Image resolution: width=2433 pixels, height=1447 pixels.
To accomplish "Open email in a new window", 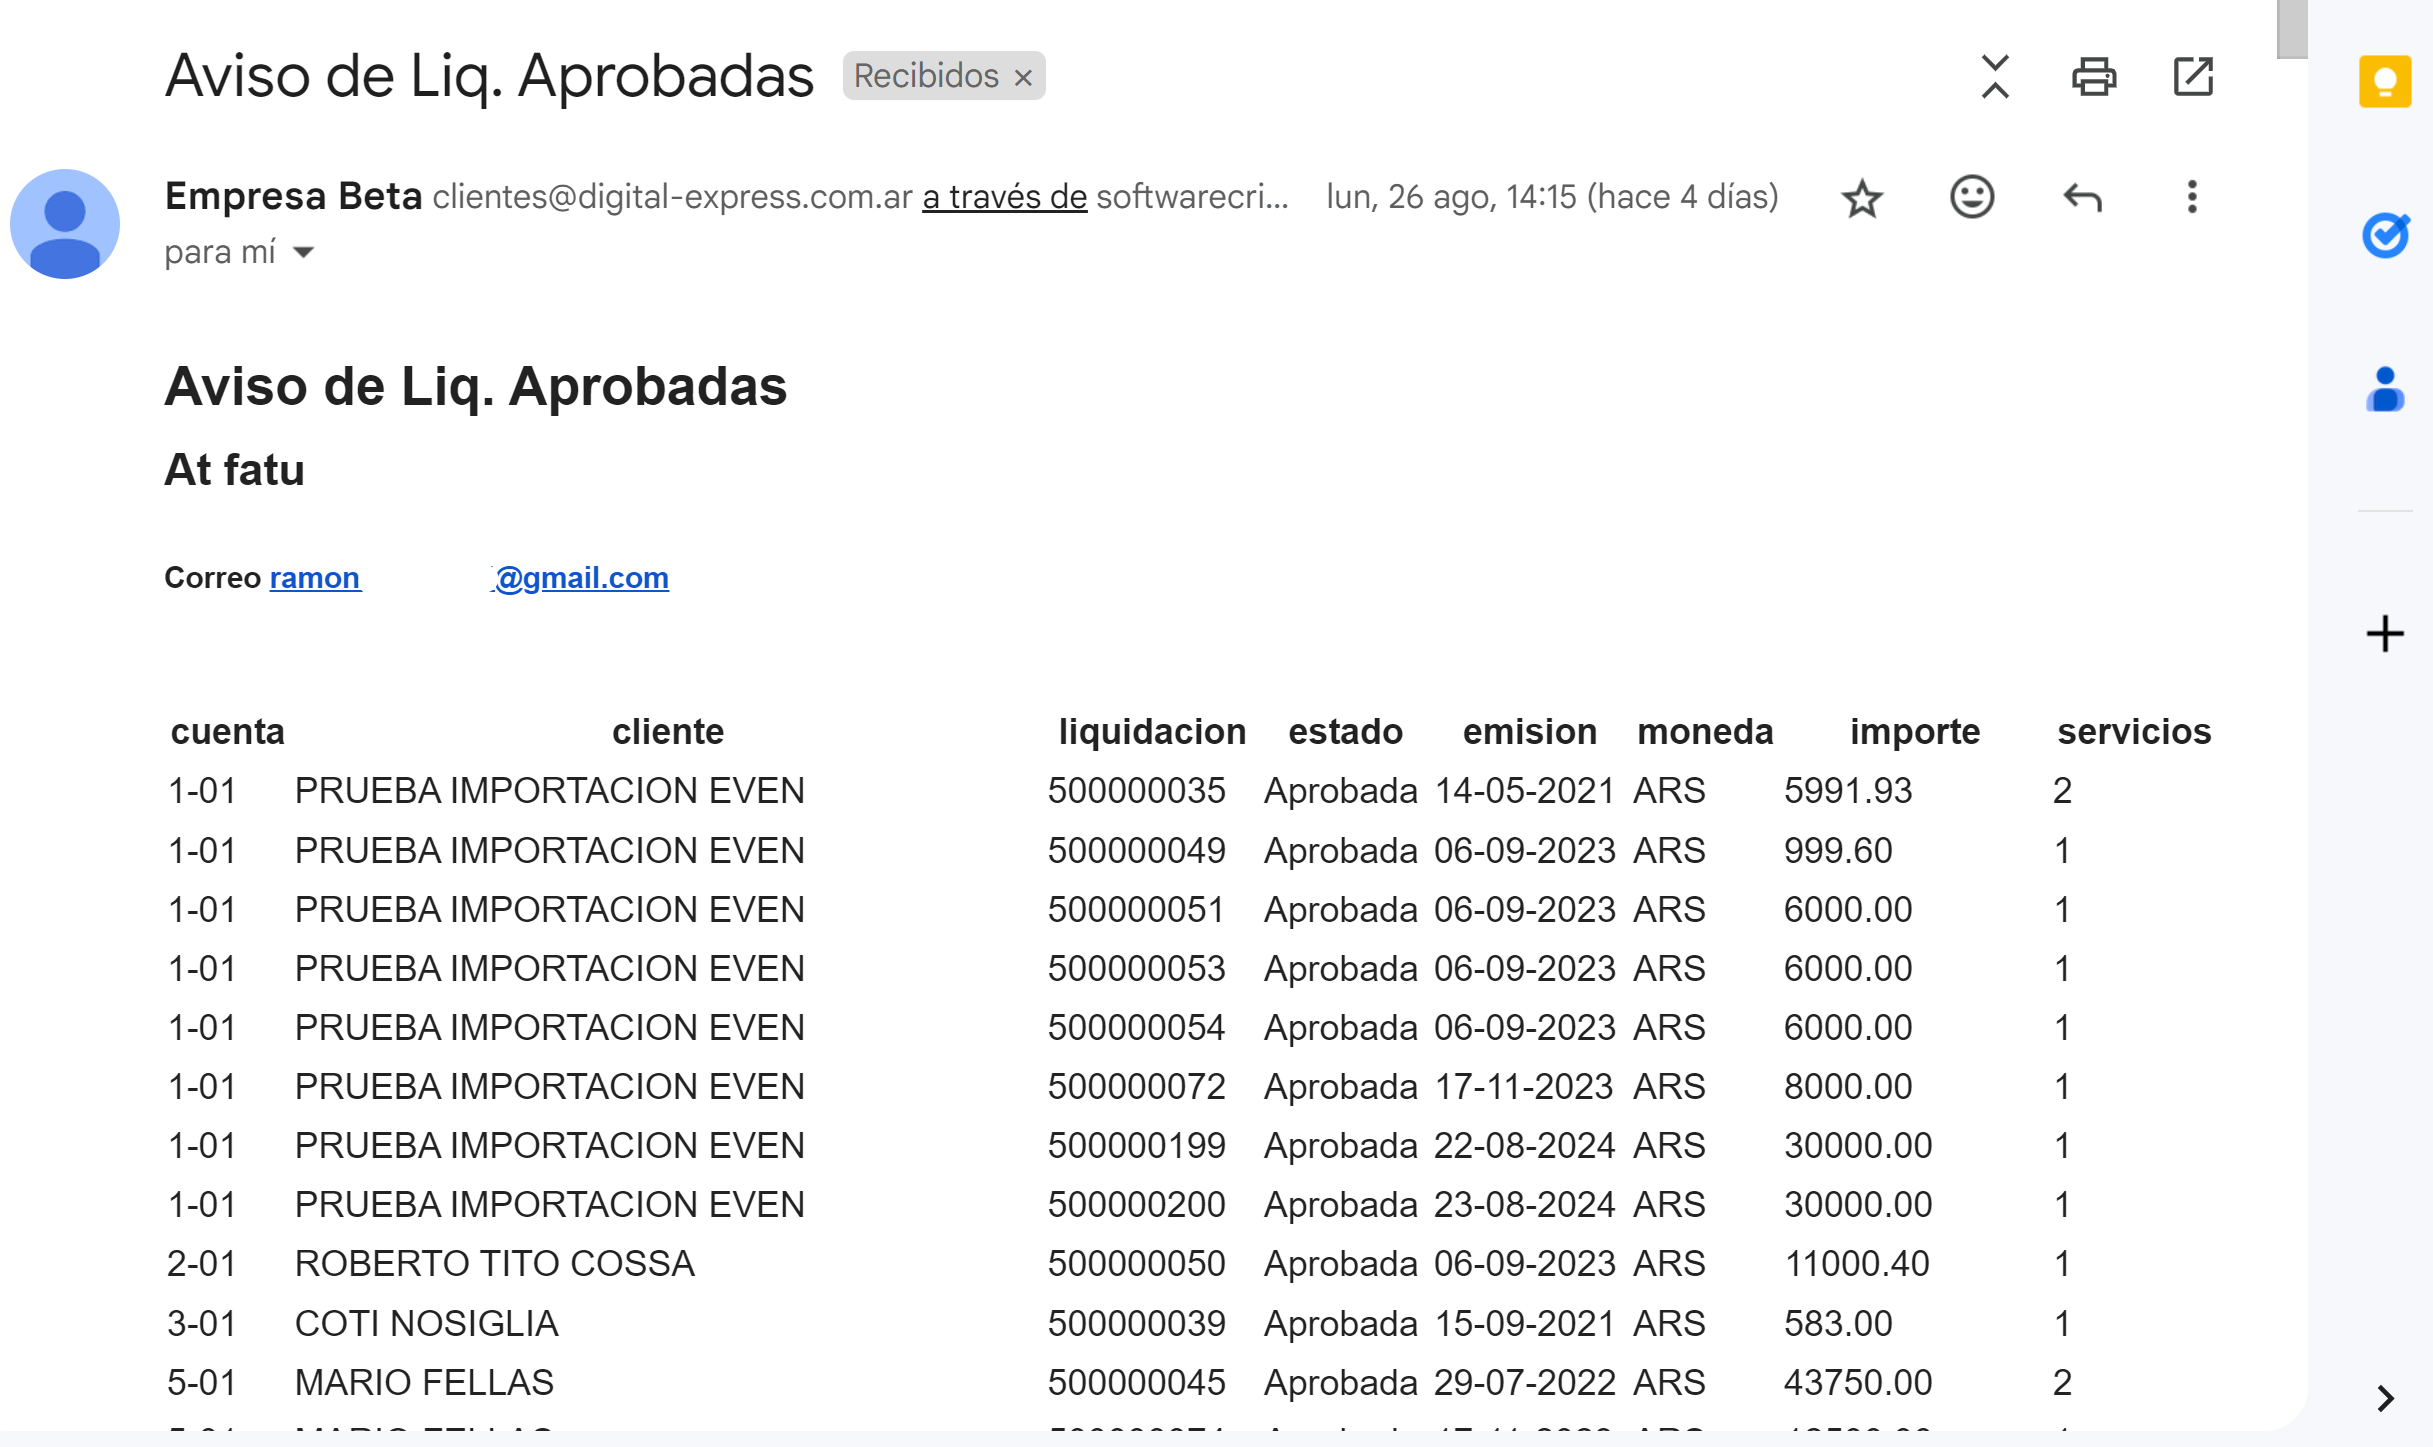I will pyautogui.click(x=2193, y=77).
